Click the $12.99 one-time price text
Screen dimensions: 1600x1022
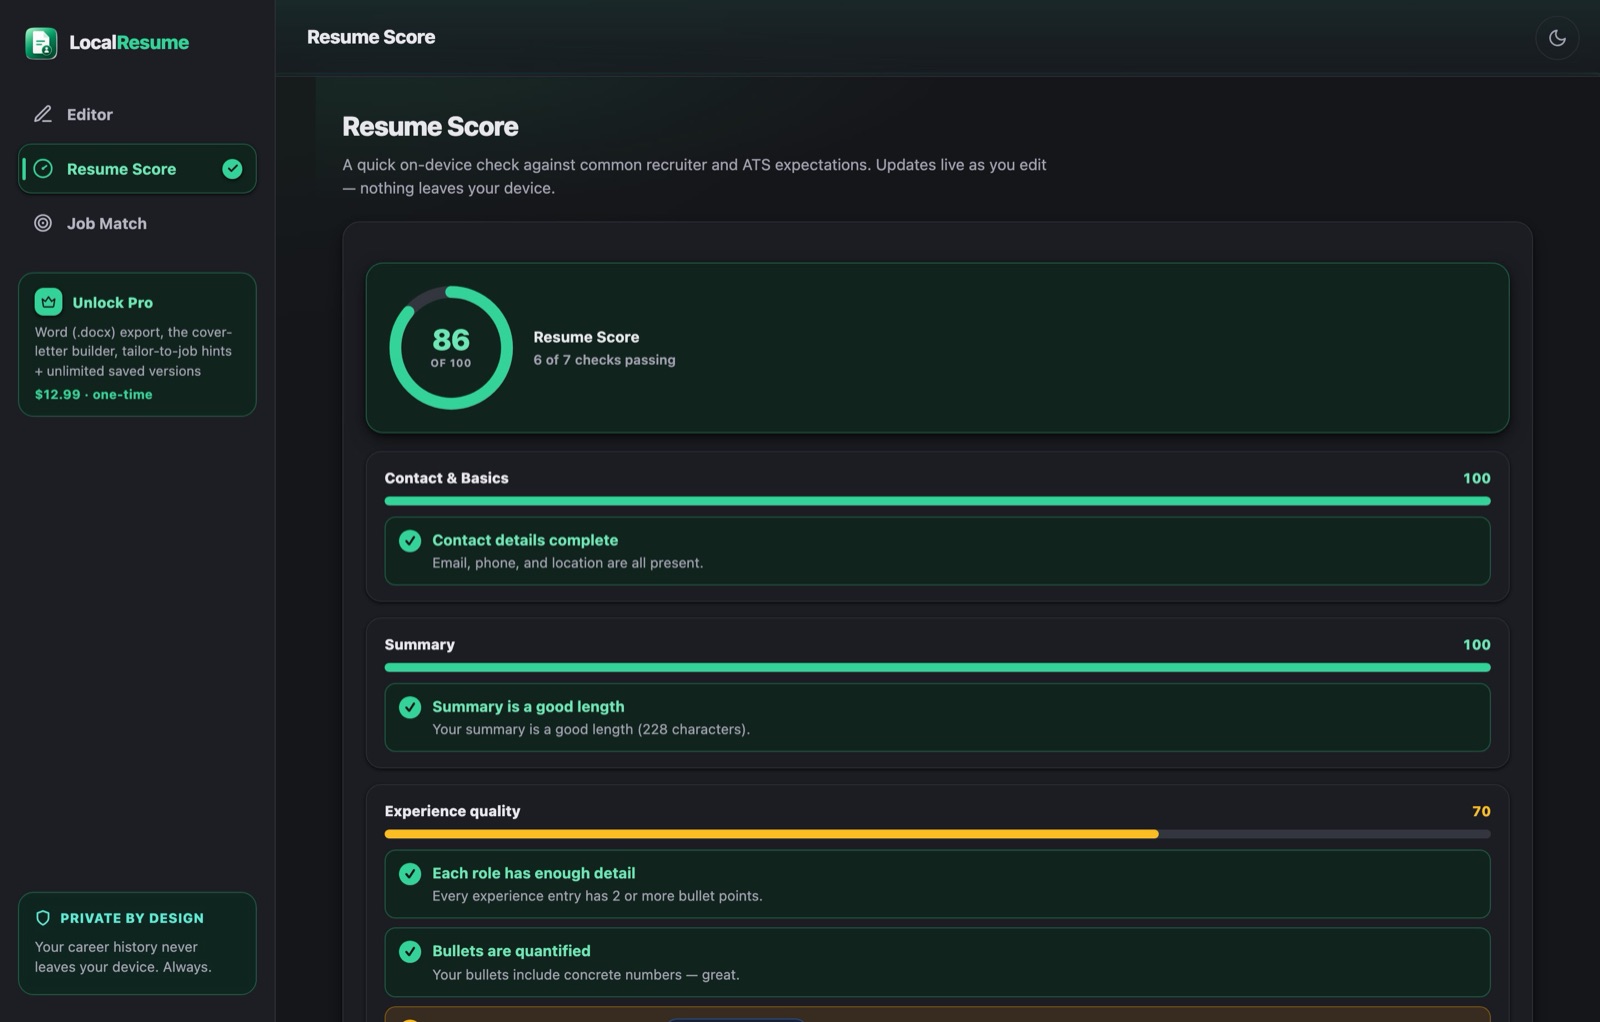[x=94, y=395]
